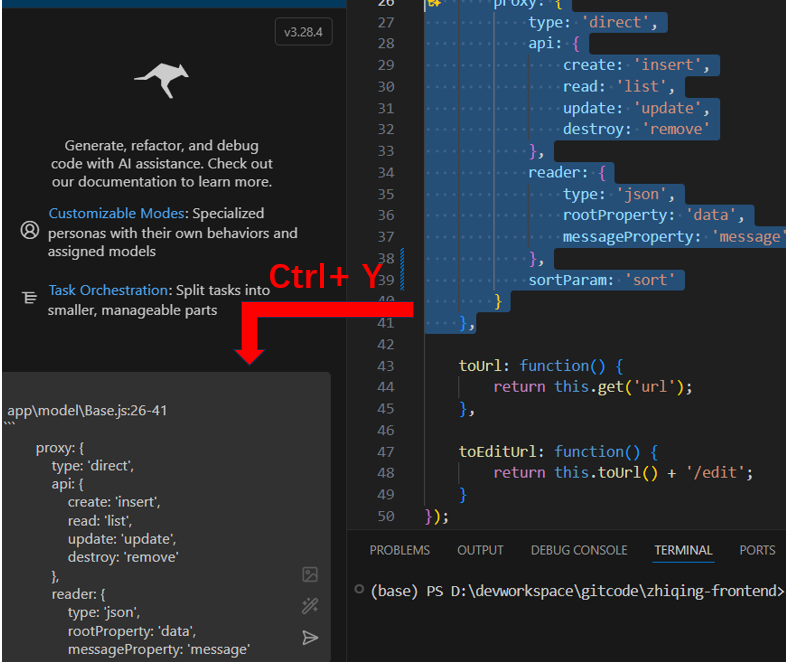
Task: Click the add image icon in chat input
Action: coord(310,574)
